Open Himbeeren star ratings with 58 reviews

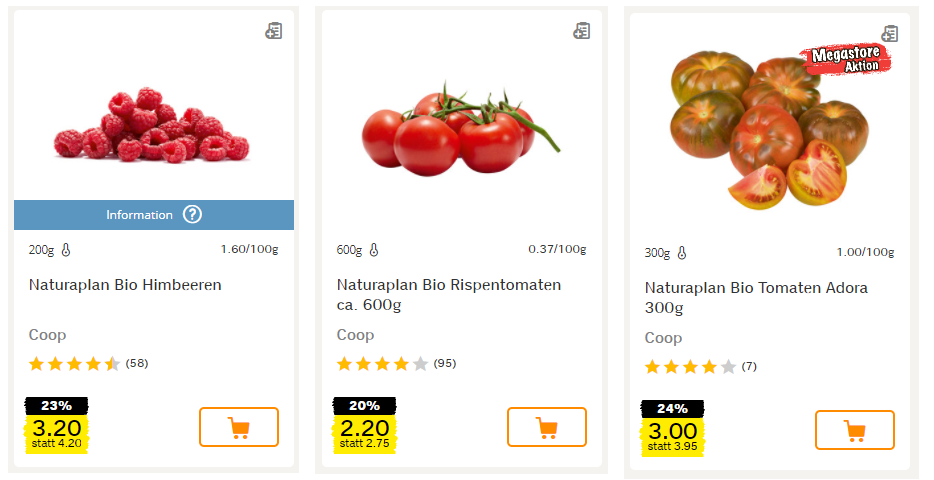(88, 363)
